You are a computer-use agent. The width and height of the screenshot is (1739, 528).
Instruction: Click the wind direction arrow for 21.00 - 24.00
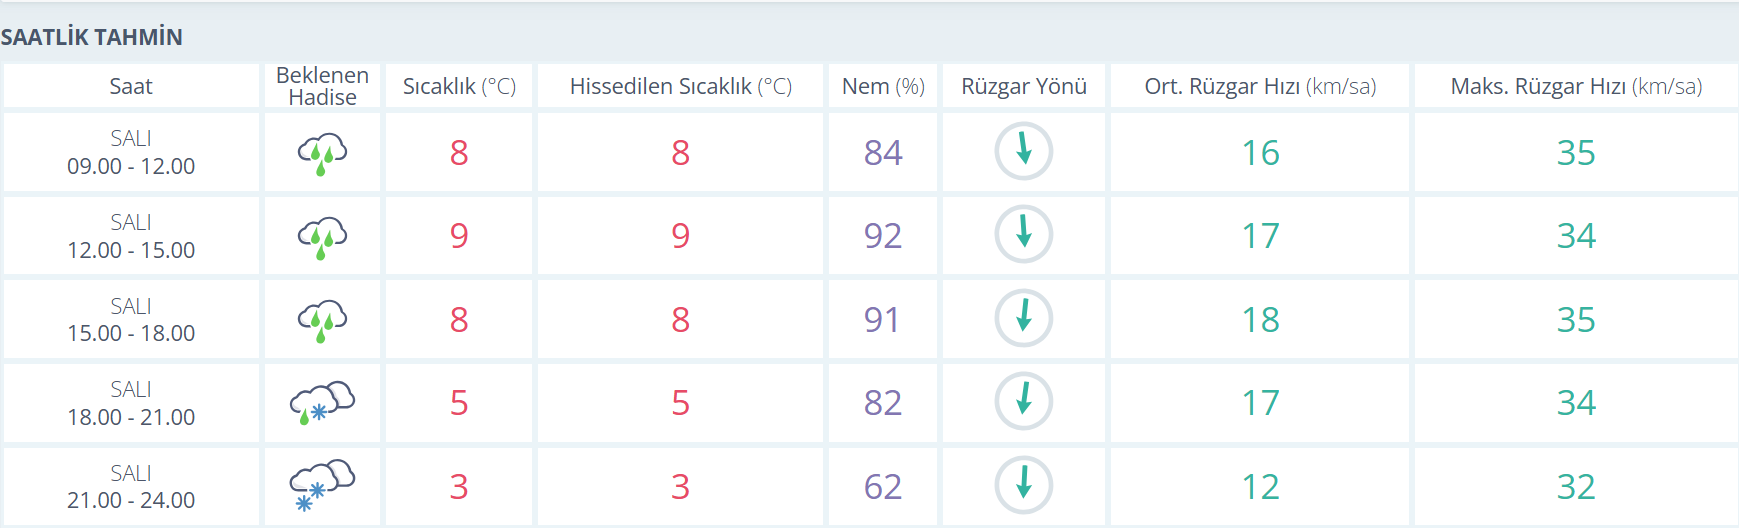pos(1024,486)
